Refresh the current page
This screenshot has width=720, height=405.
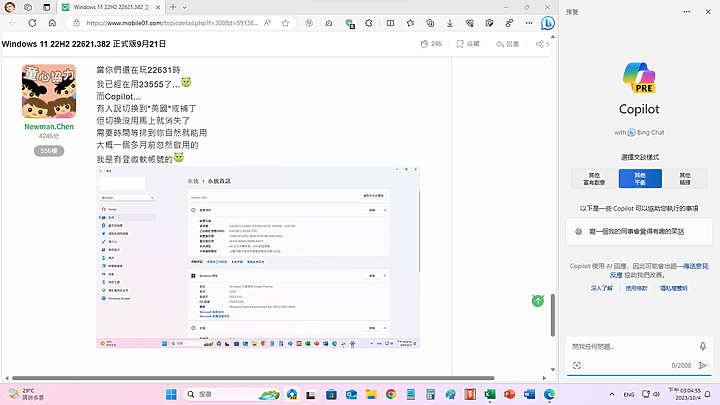[x=32, y=23]
